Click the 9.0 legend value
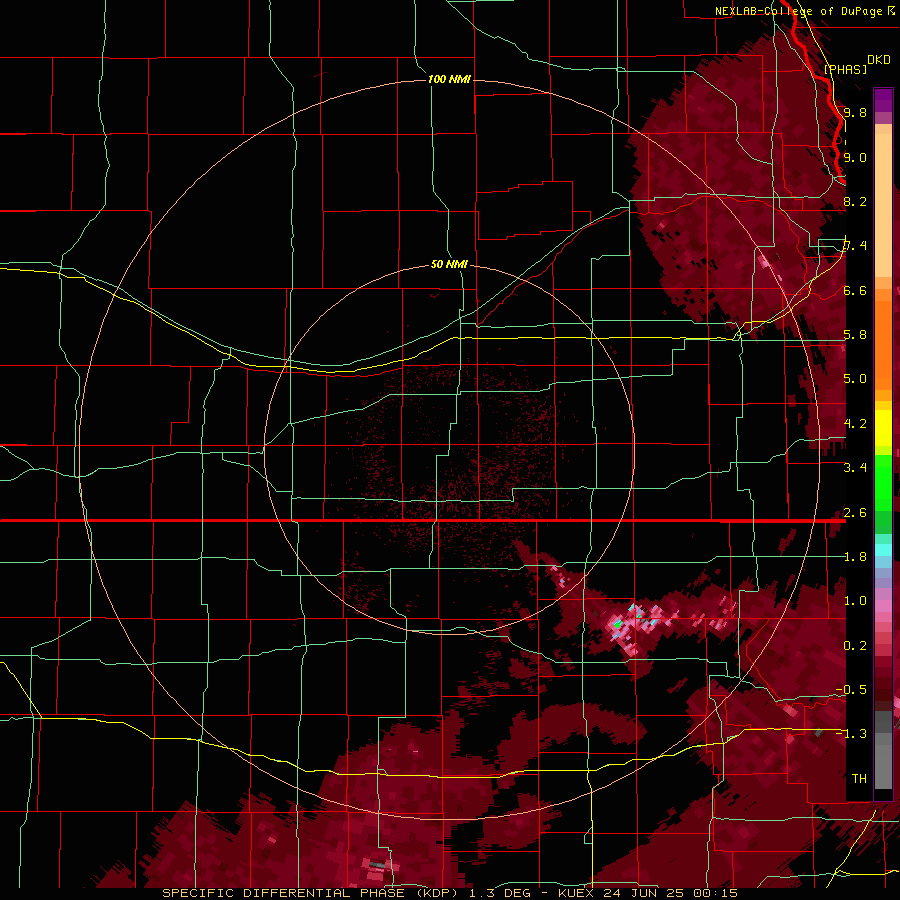 click(x=855, y=157)
